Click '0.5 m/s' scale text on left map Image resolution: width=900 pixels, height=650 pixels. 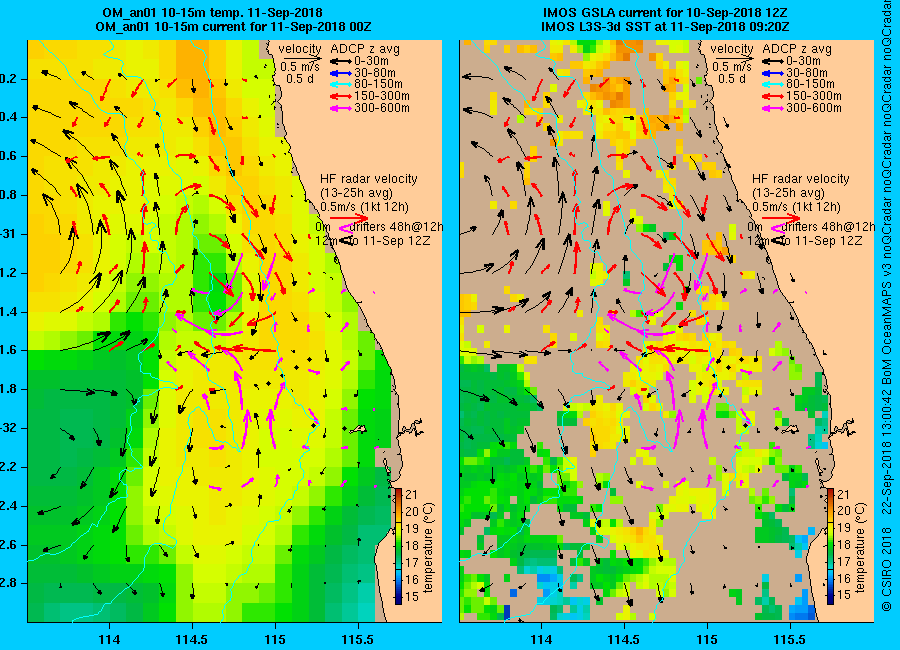(300, 67)
